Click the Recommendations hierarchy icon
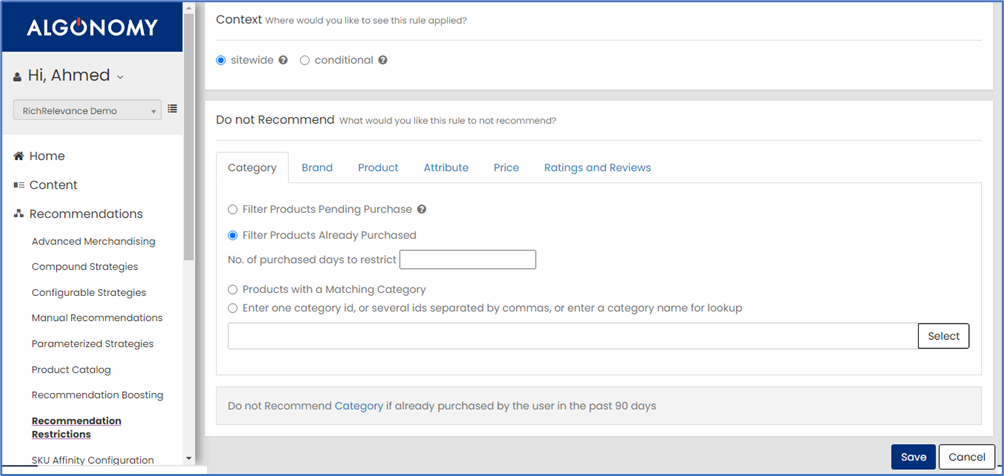The image size is (1004, 476). (18, 214)
